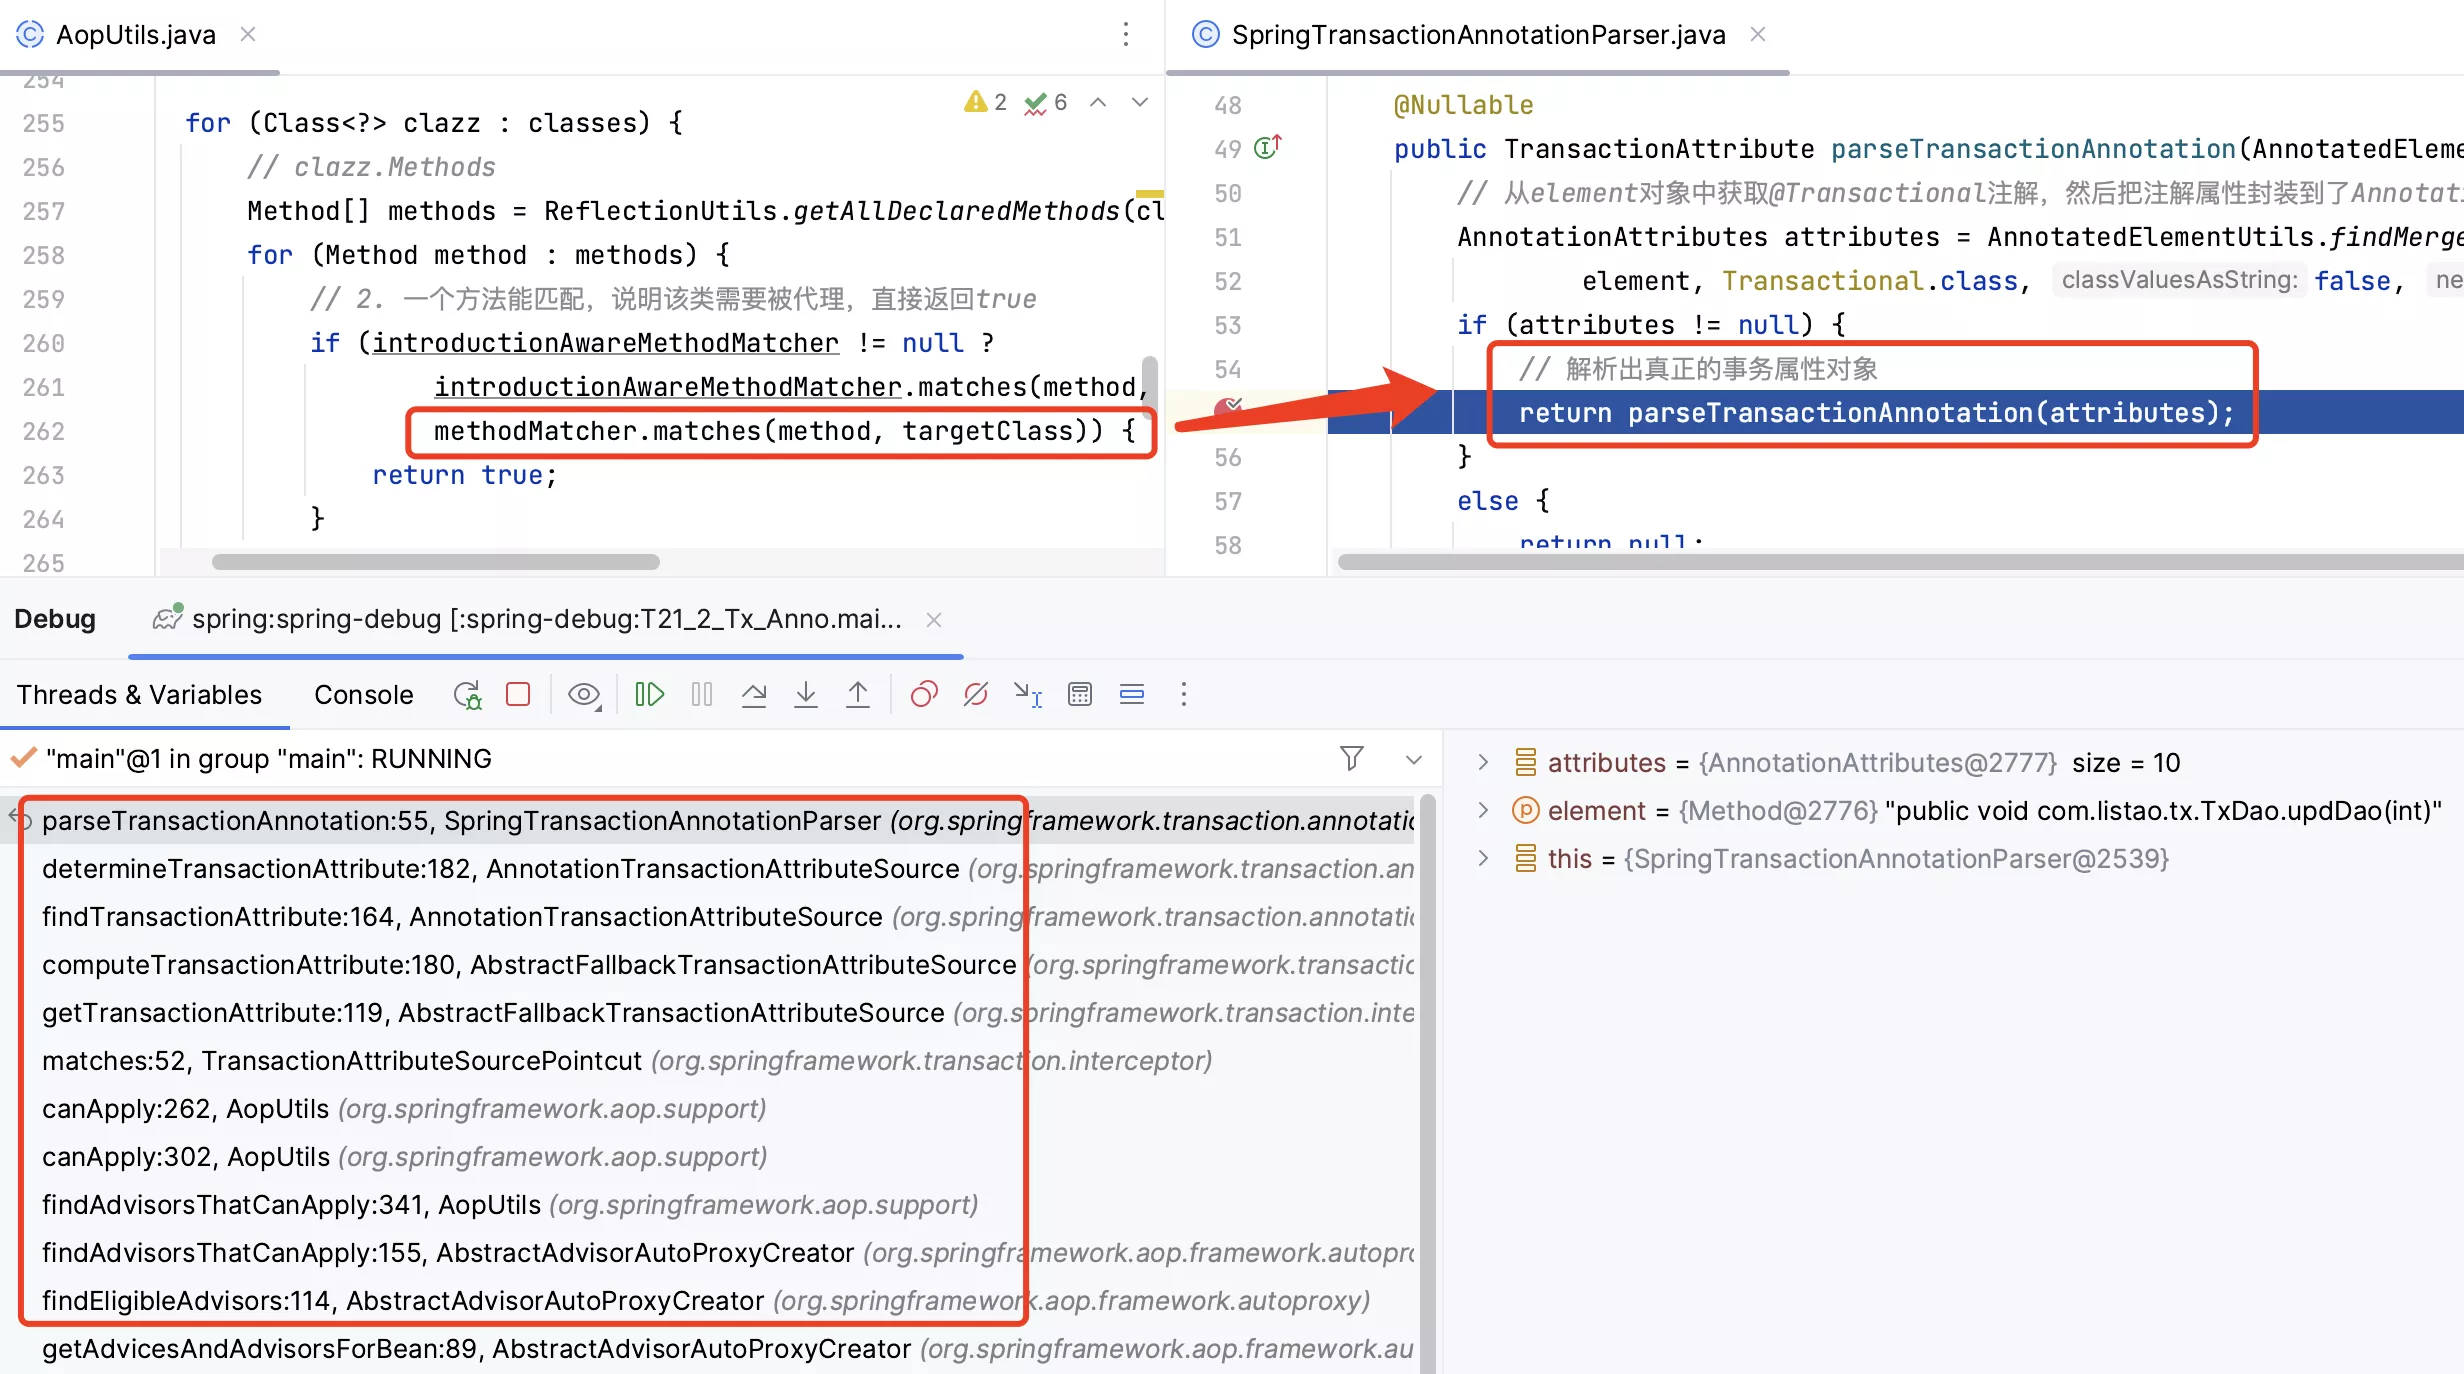
Task: Click the return parseTransactionAnnotation(attributes) line
Action: 1876,413
